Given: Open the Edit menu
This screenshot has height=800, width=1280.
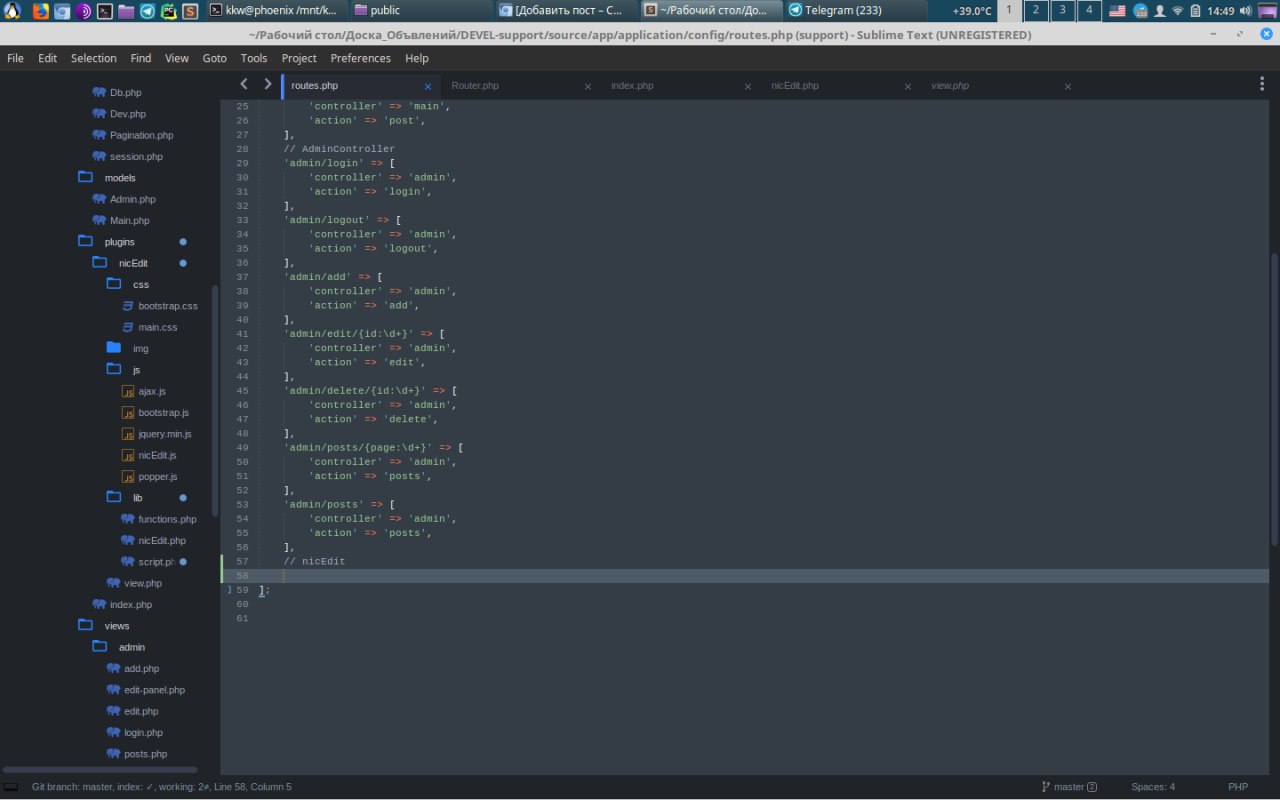Looking at the screenshot, I should (x=47, y=58).
